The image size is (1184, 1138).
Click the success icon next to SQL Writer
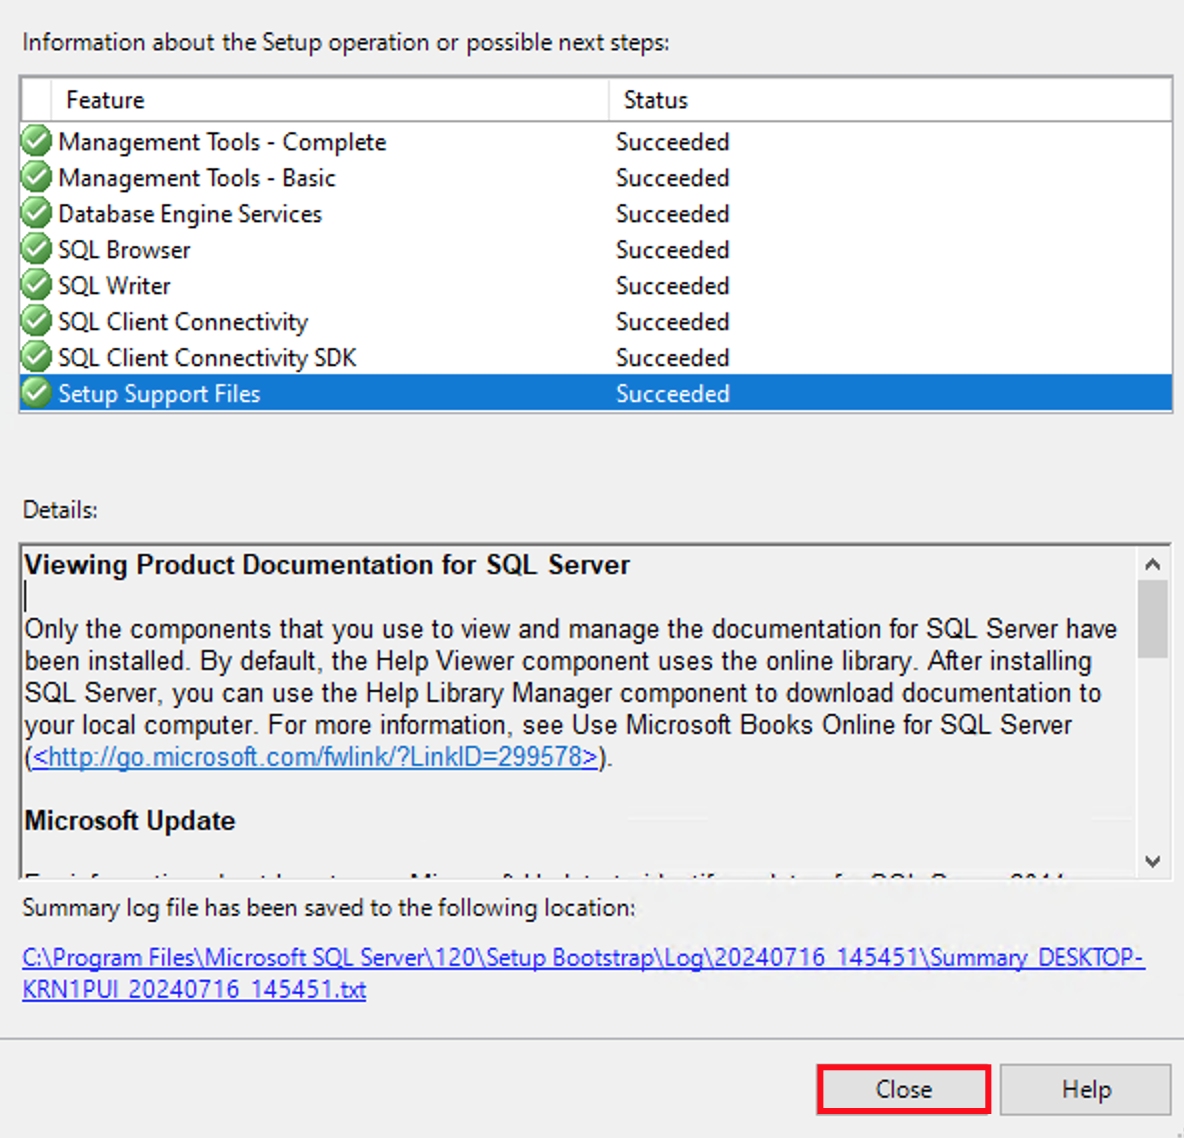[x=36, y=285]
